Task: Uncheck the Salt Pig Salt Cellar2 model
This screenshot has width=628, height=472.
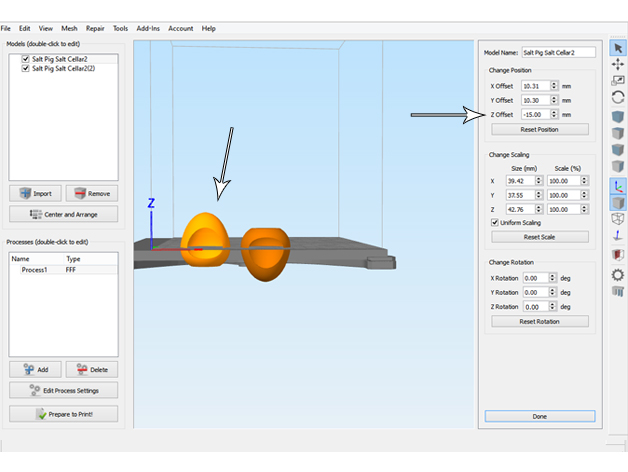Action: pos(26,60)
